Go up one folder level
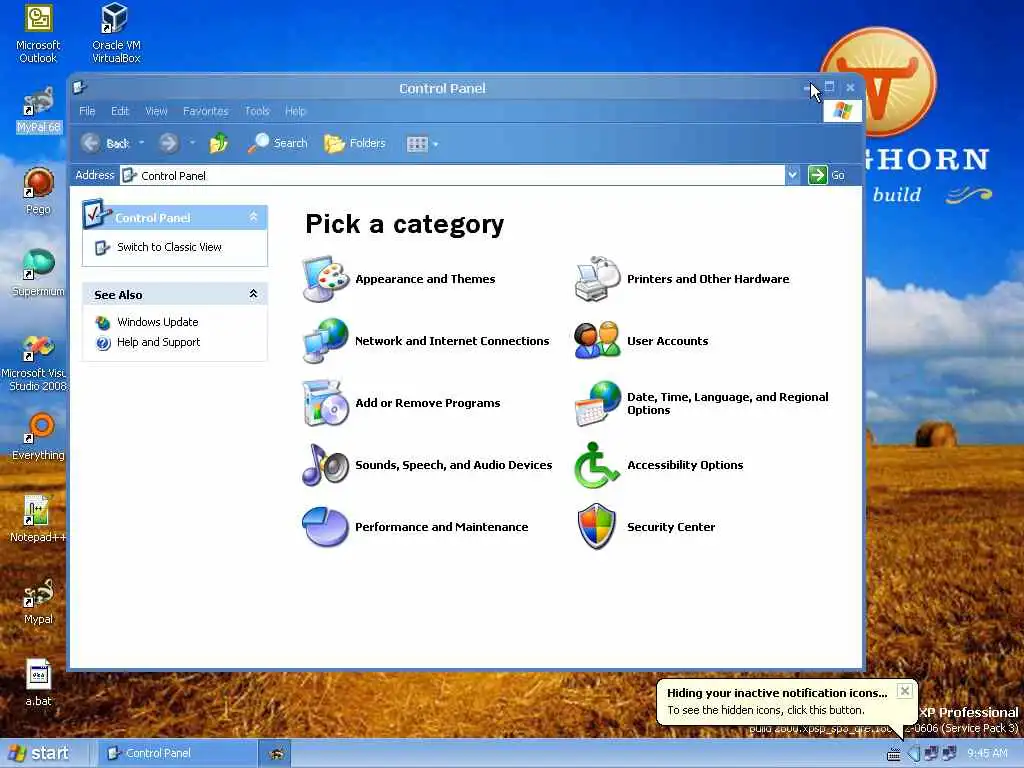Image resolution: width=1024 pixels, height=768 pixels. click(x=219, y=143)
